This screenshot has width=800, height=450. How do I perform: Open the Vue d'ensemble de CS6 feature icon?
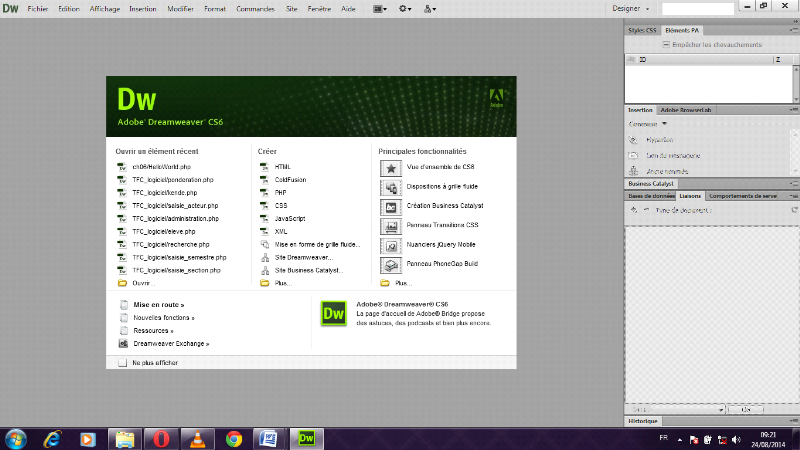(x=390, y=168)
